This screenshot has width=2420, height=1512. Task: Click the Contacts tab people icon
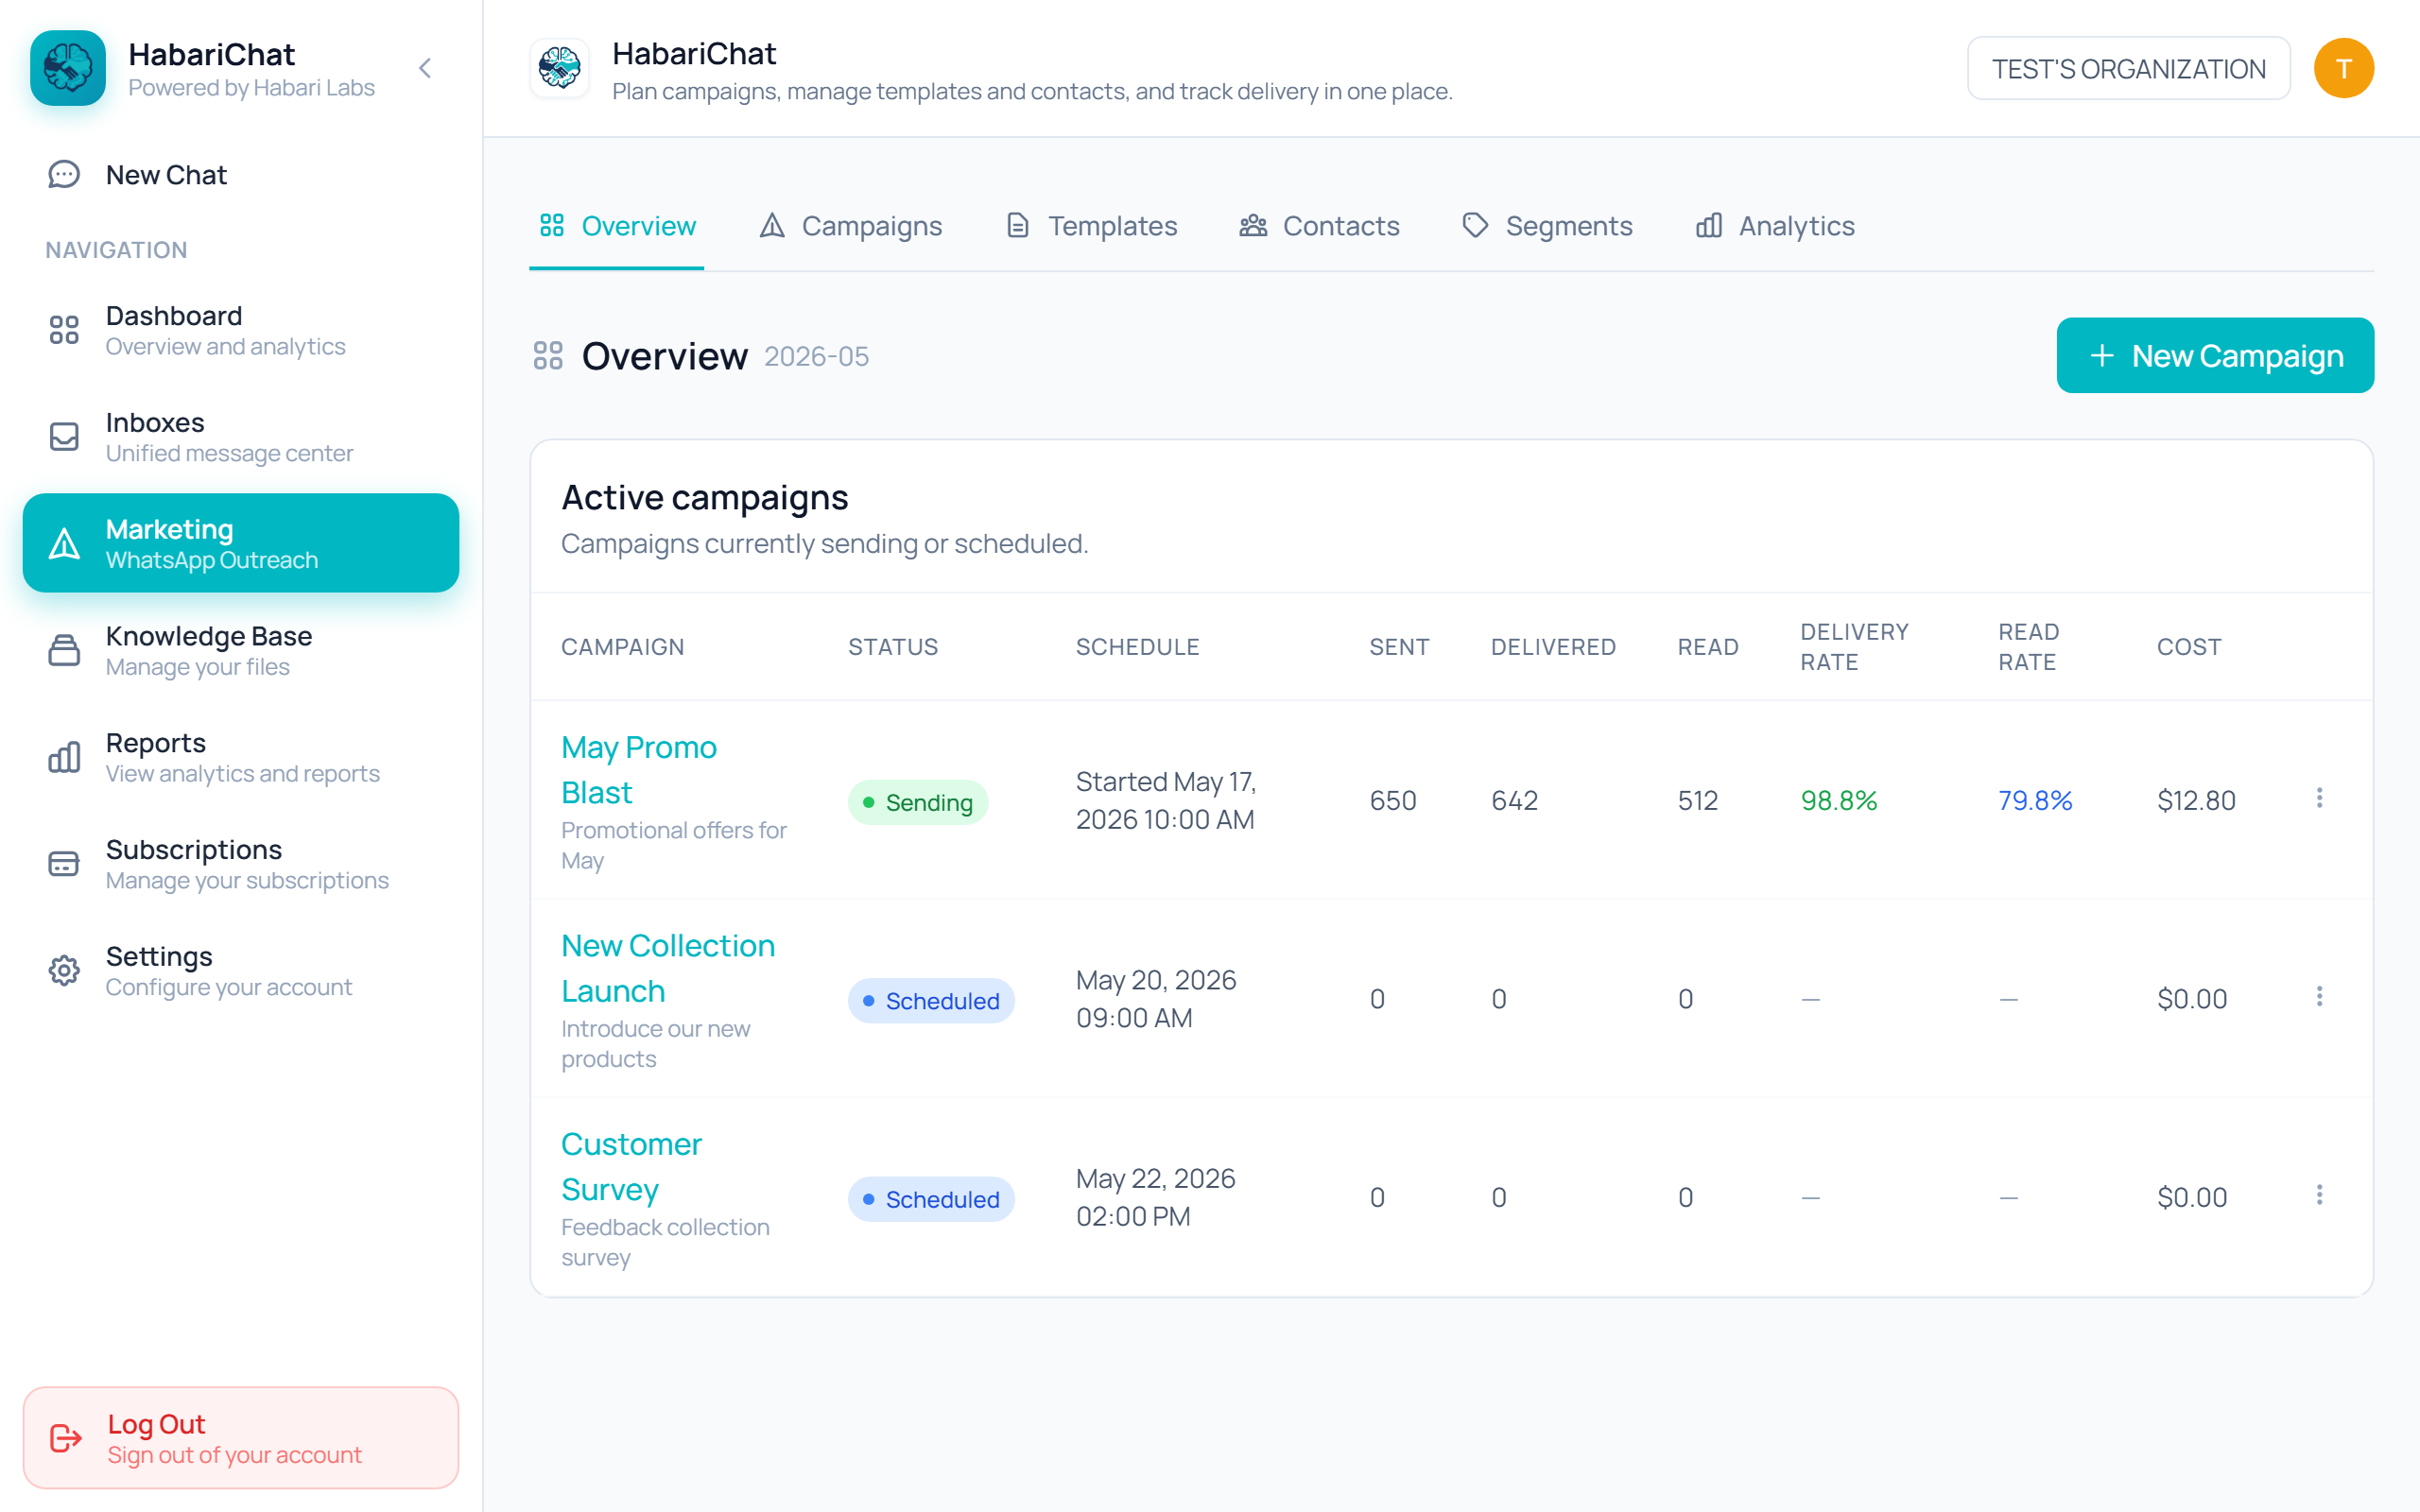point(1253,225)
